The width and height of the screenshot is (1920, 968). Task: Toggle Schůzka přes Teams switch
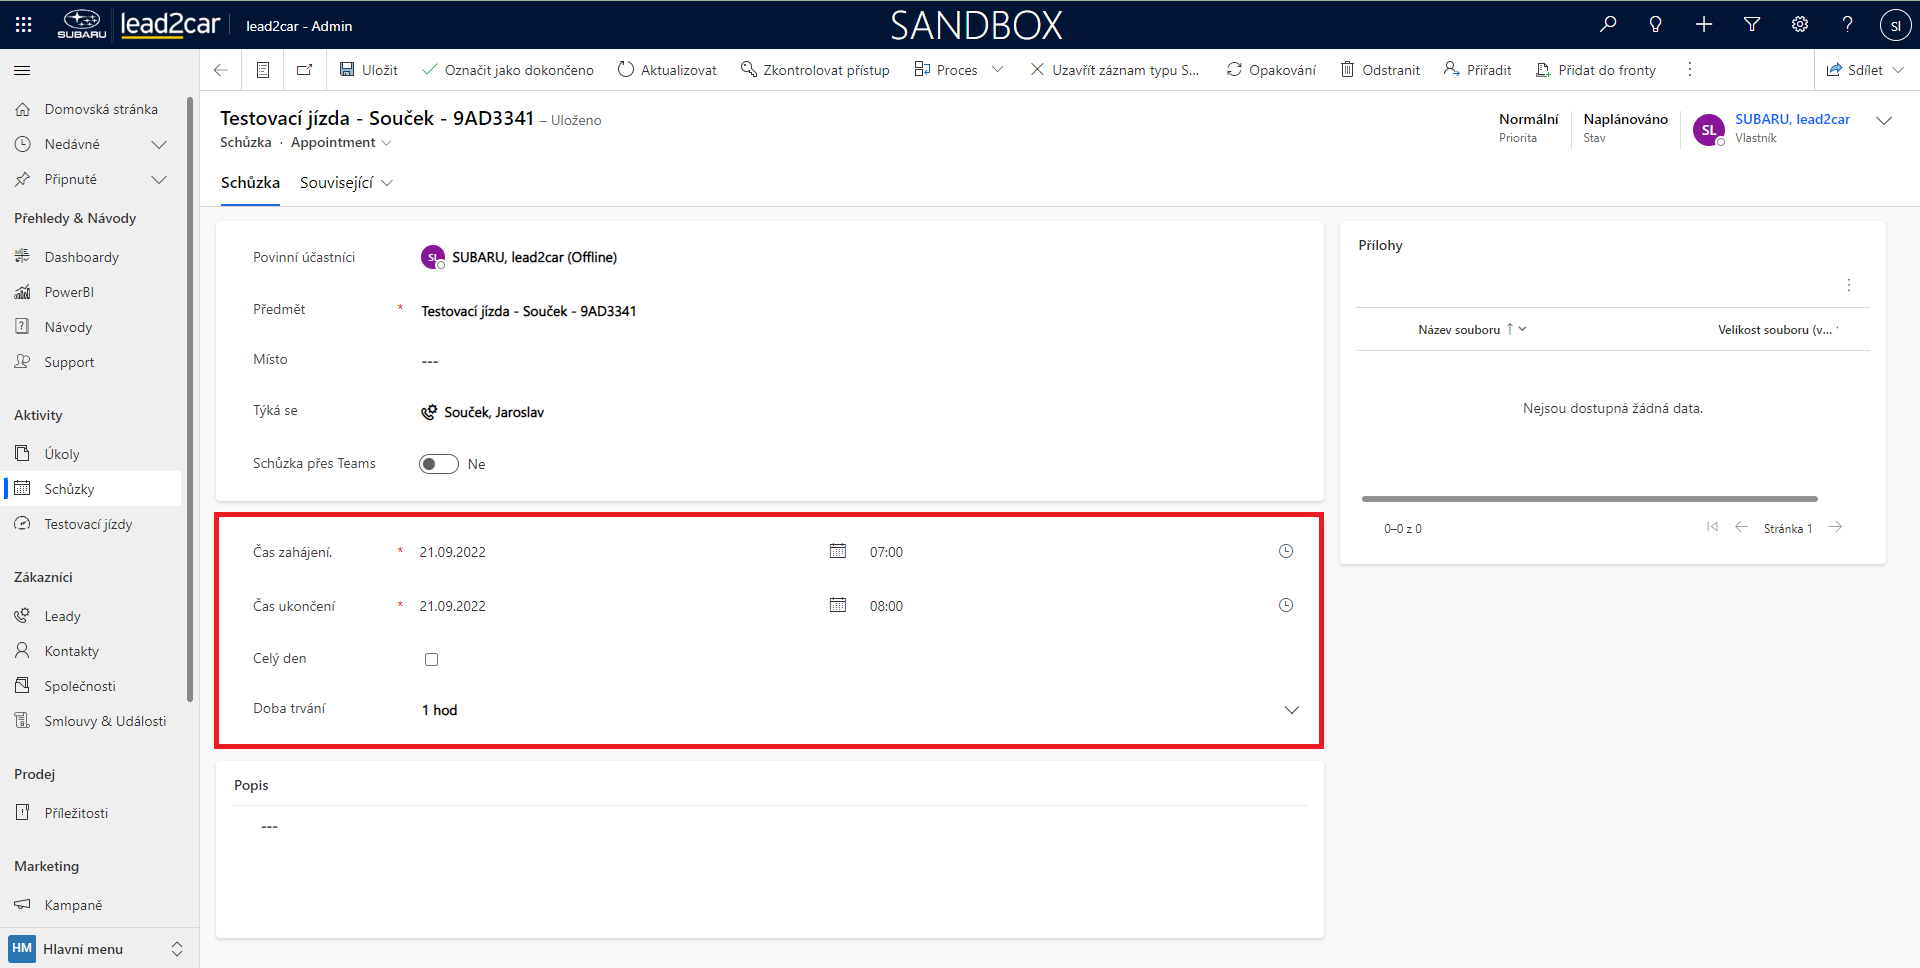[x=438, y=464]
